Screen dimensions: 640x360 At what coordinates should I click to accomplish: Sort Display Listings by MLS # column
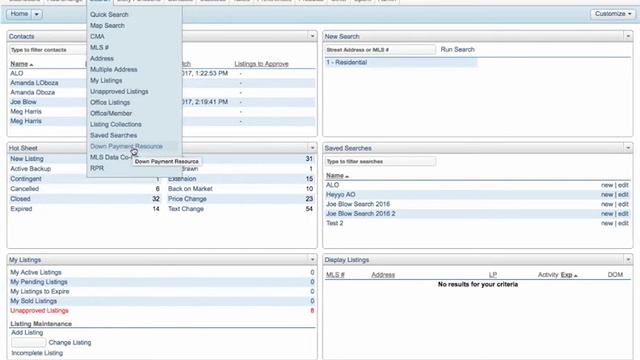coord(335,275)
